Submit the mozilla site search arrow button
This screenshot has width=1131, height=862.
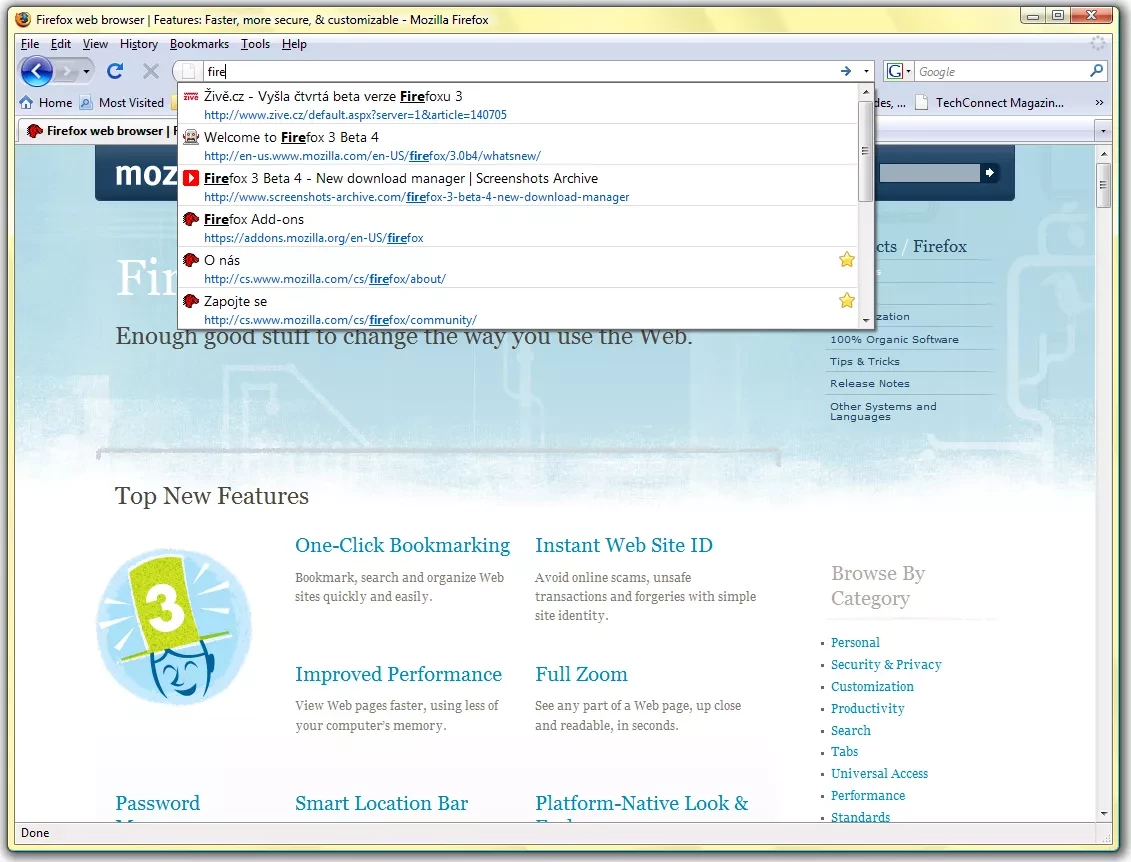[x=990, y=173]
